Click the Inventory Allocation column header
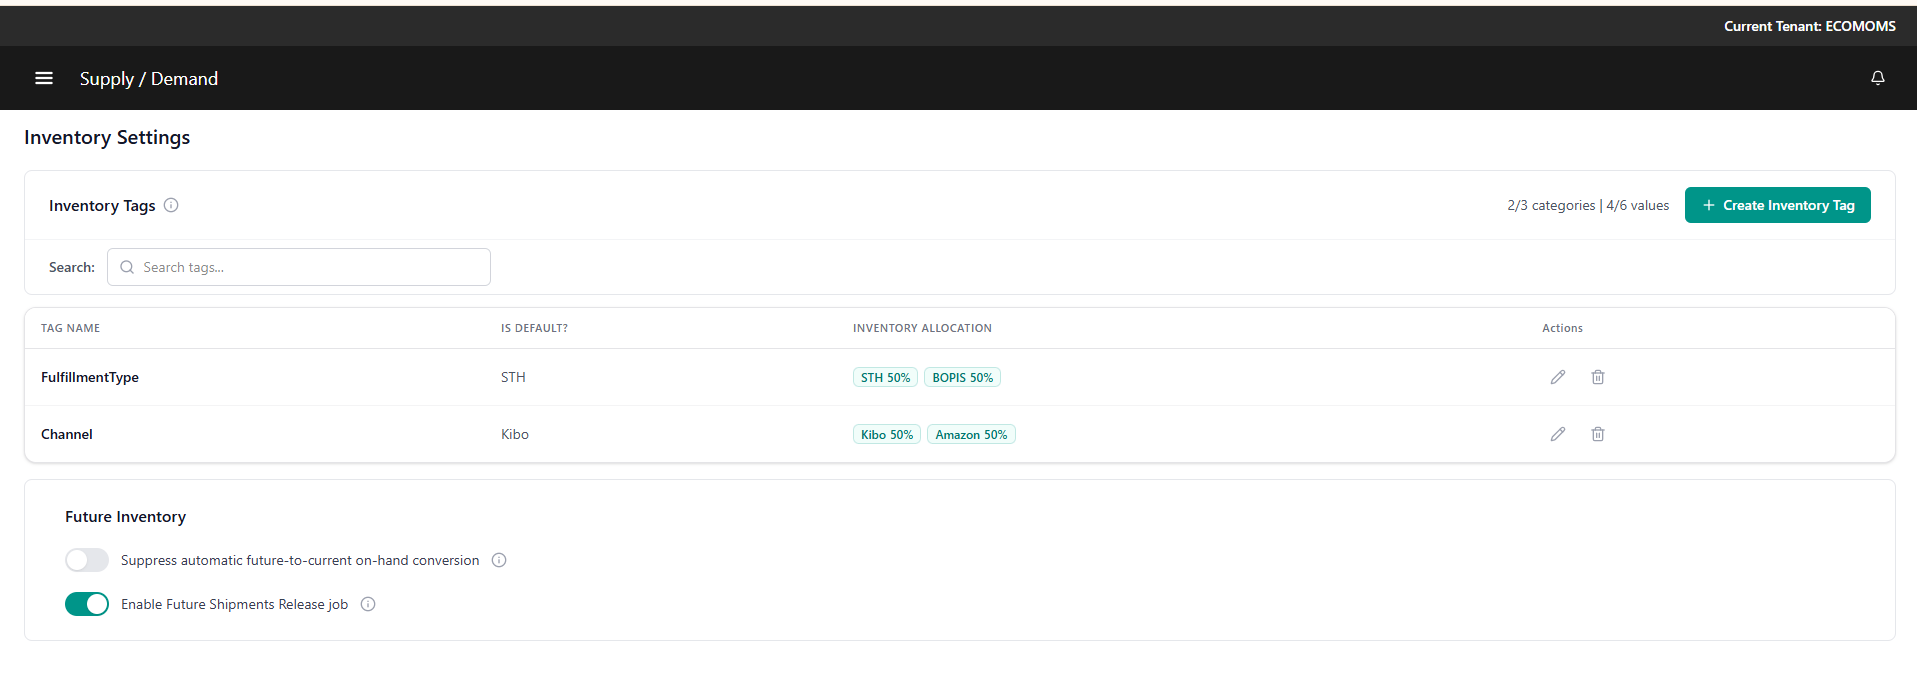The image size is (1917, 675). point(922,328)
